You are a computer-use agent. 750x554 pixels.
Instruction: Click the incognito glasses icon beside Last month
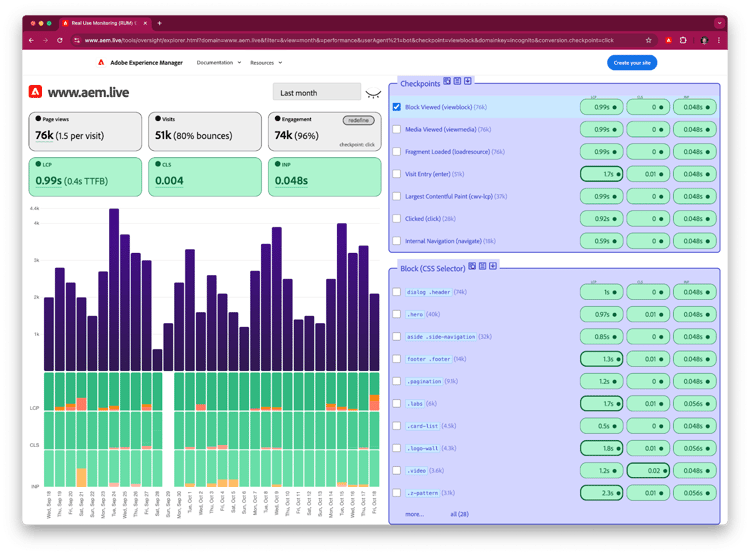[x=373, y=93]
